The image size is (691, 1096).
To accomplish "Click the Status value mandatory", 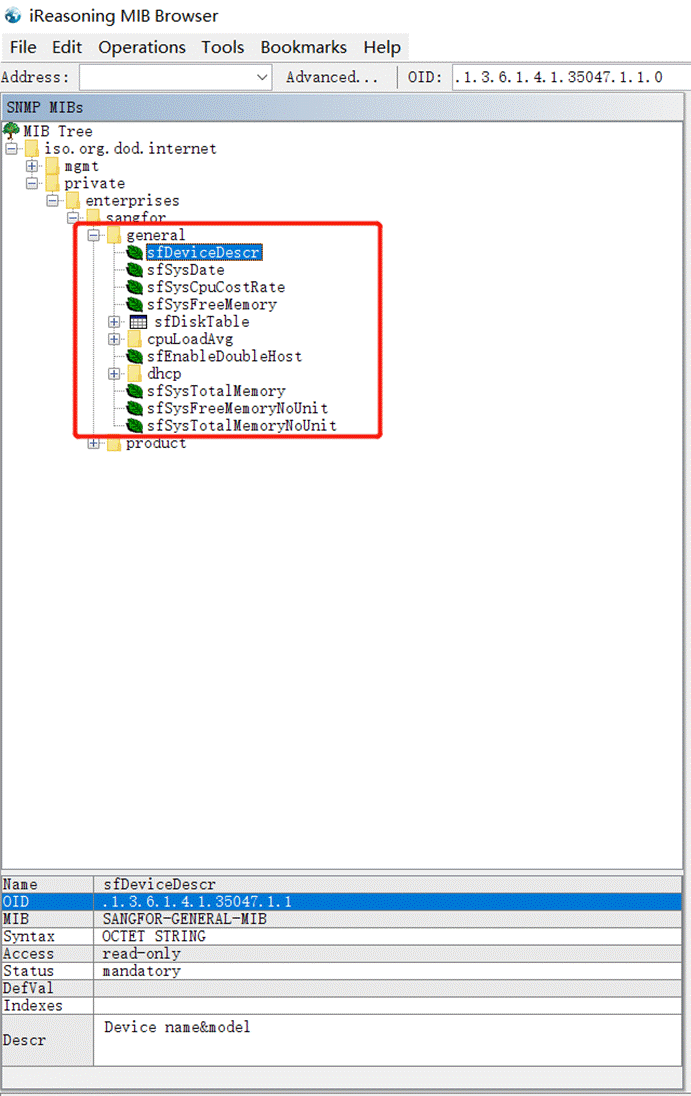I will point(141,971).
